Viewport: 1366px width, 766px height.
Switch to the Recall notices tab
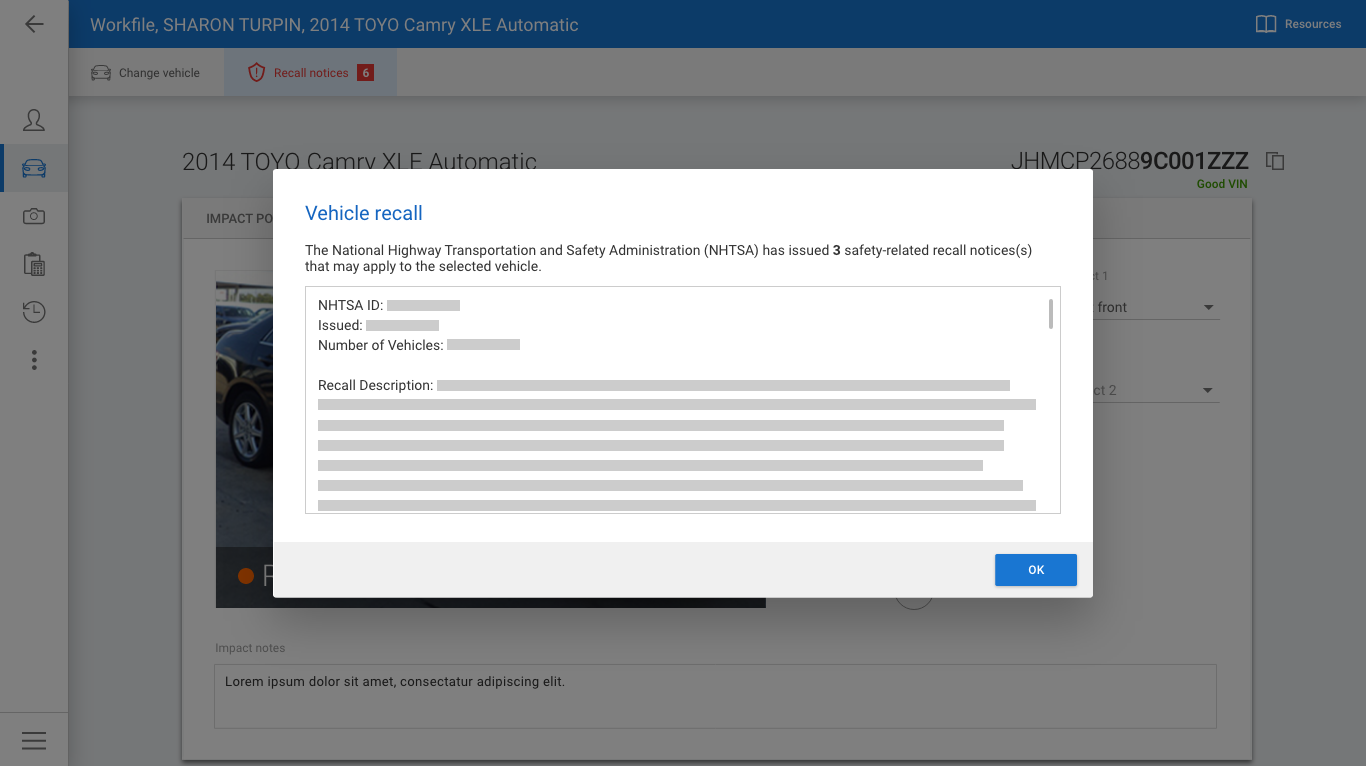click(x=311, y=73)
